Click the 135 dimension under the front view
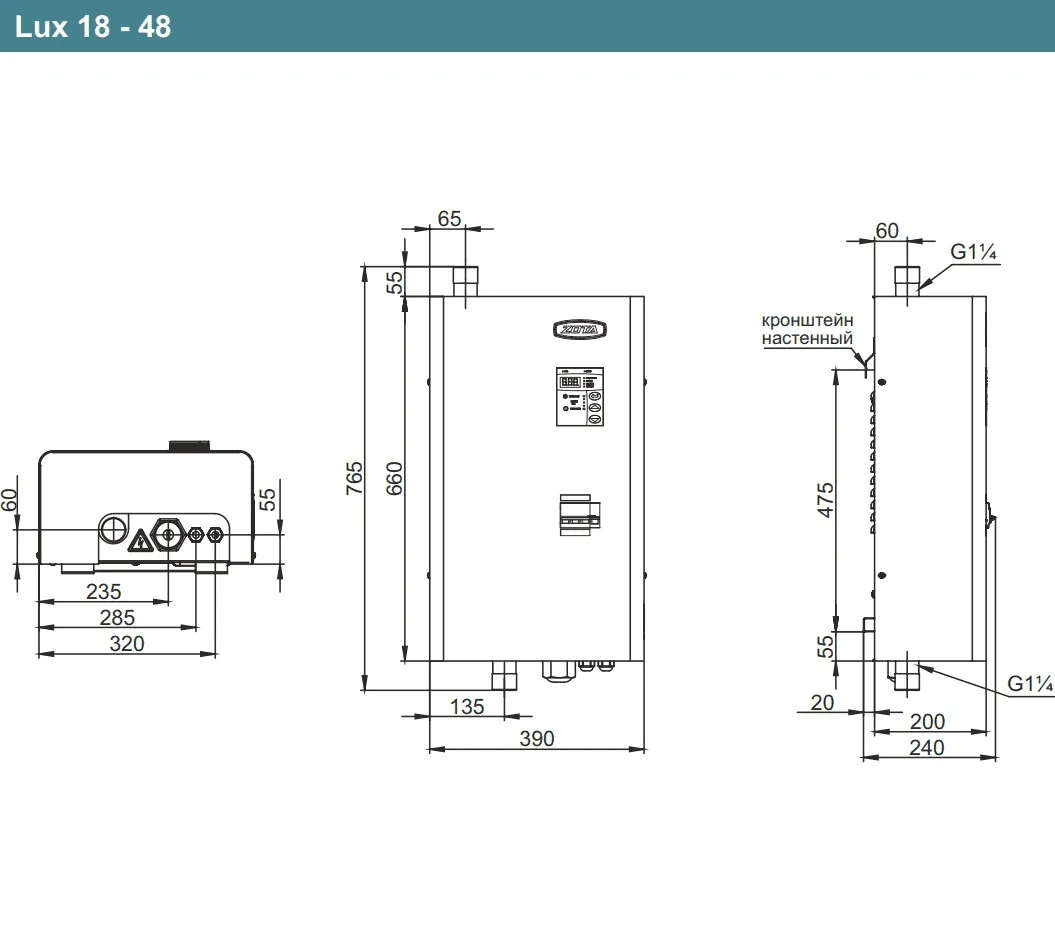The height and width of the screenshot is (950, 1055). pos(467,706)
